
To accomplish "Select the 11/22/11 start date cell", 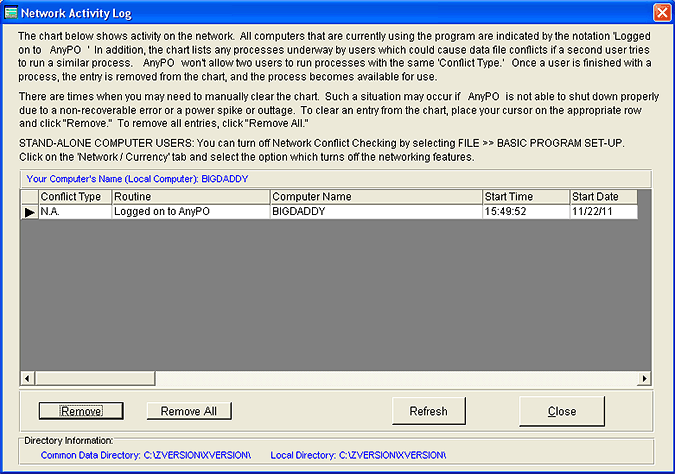I will coord(604,212).
